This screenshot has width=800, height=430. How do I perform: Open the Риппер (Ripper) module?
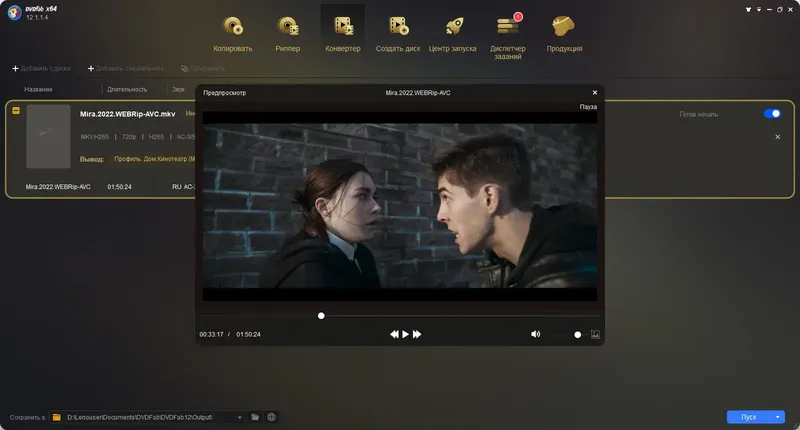tap(288, 34)
